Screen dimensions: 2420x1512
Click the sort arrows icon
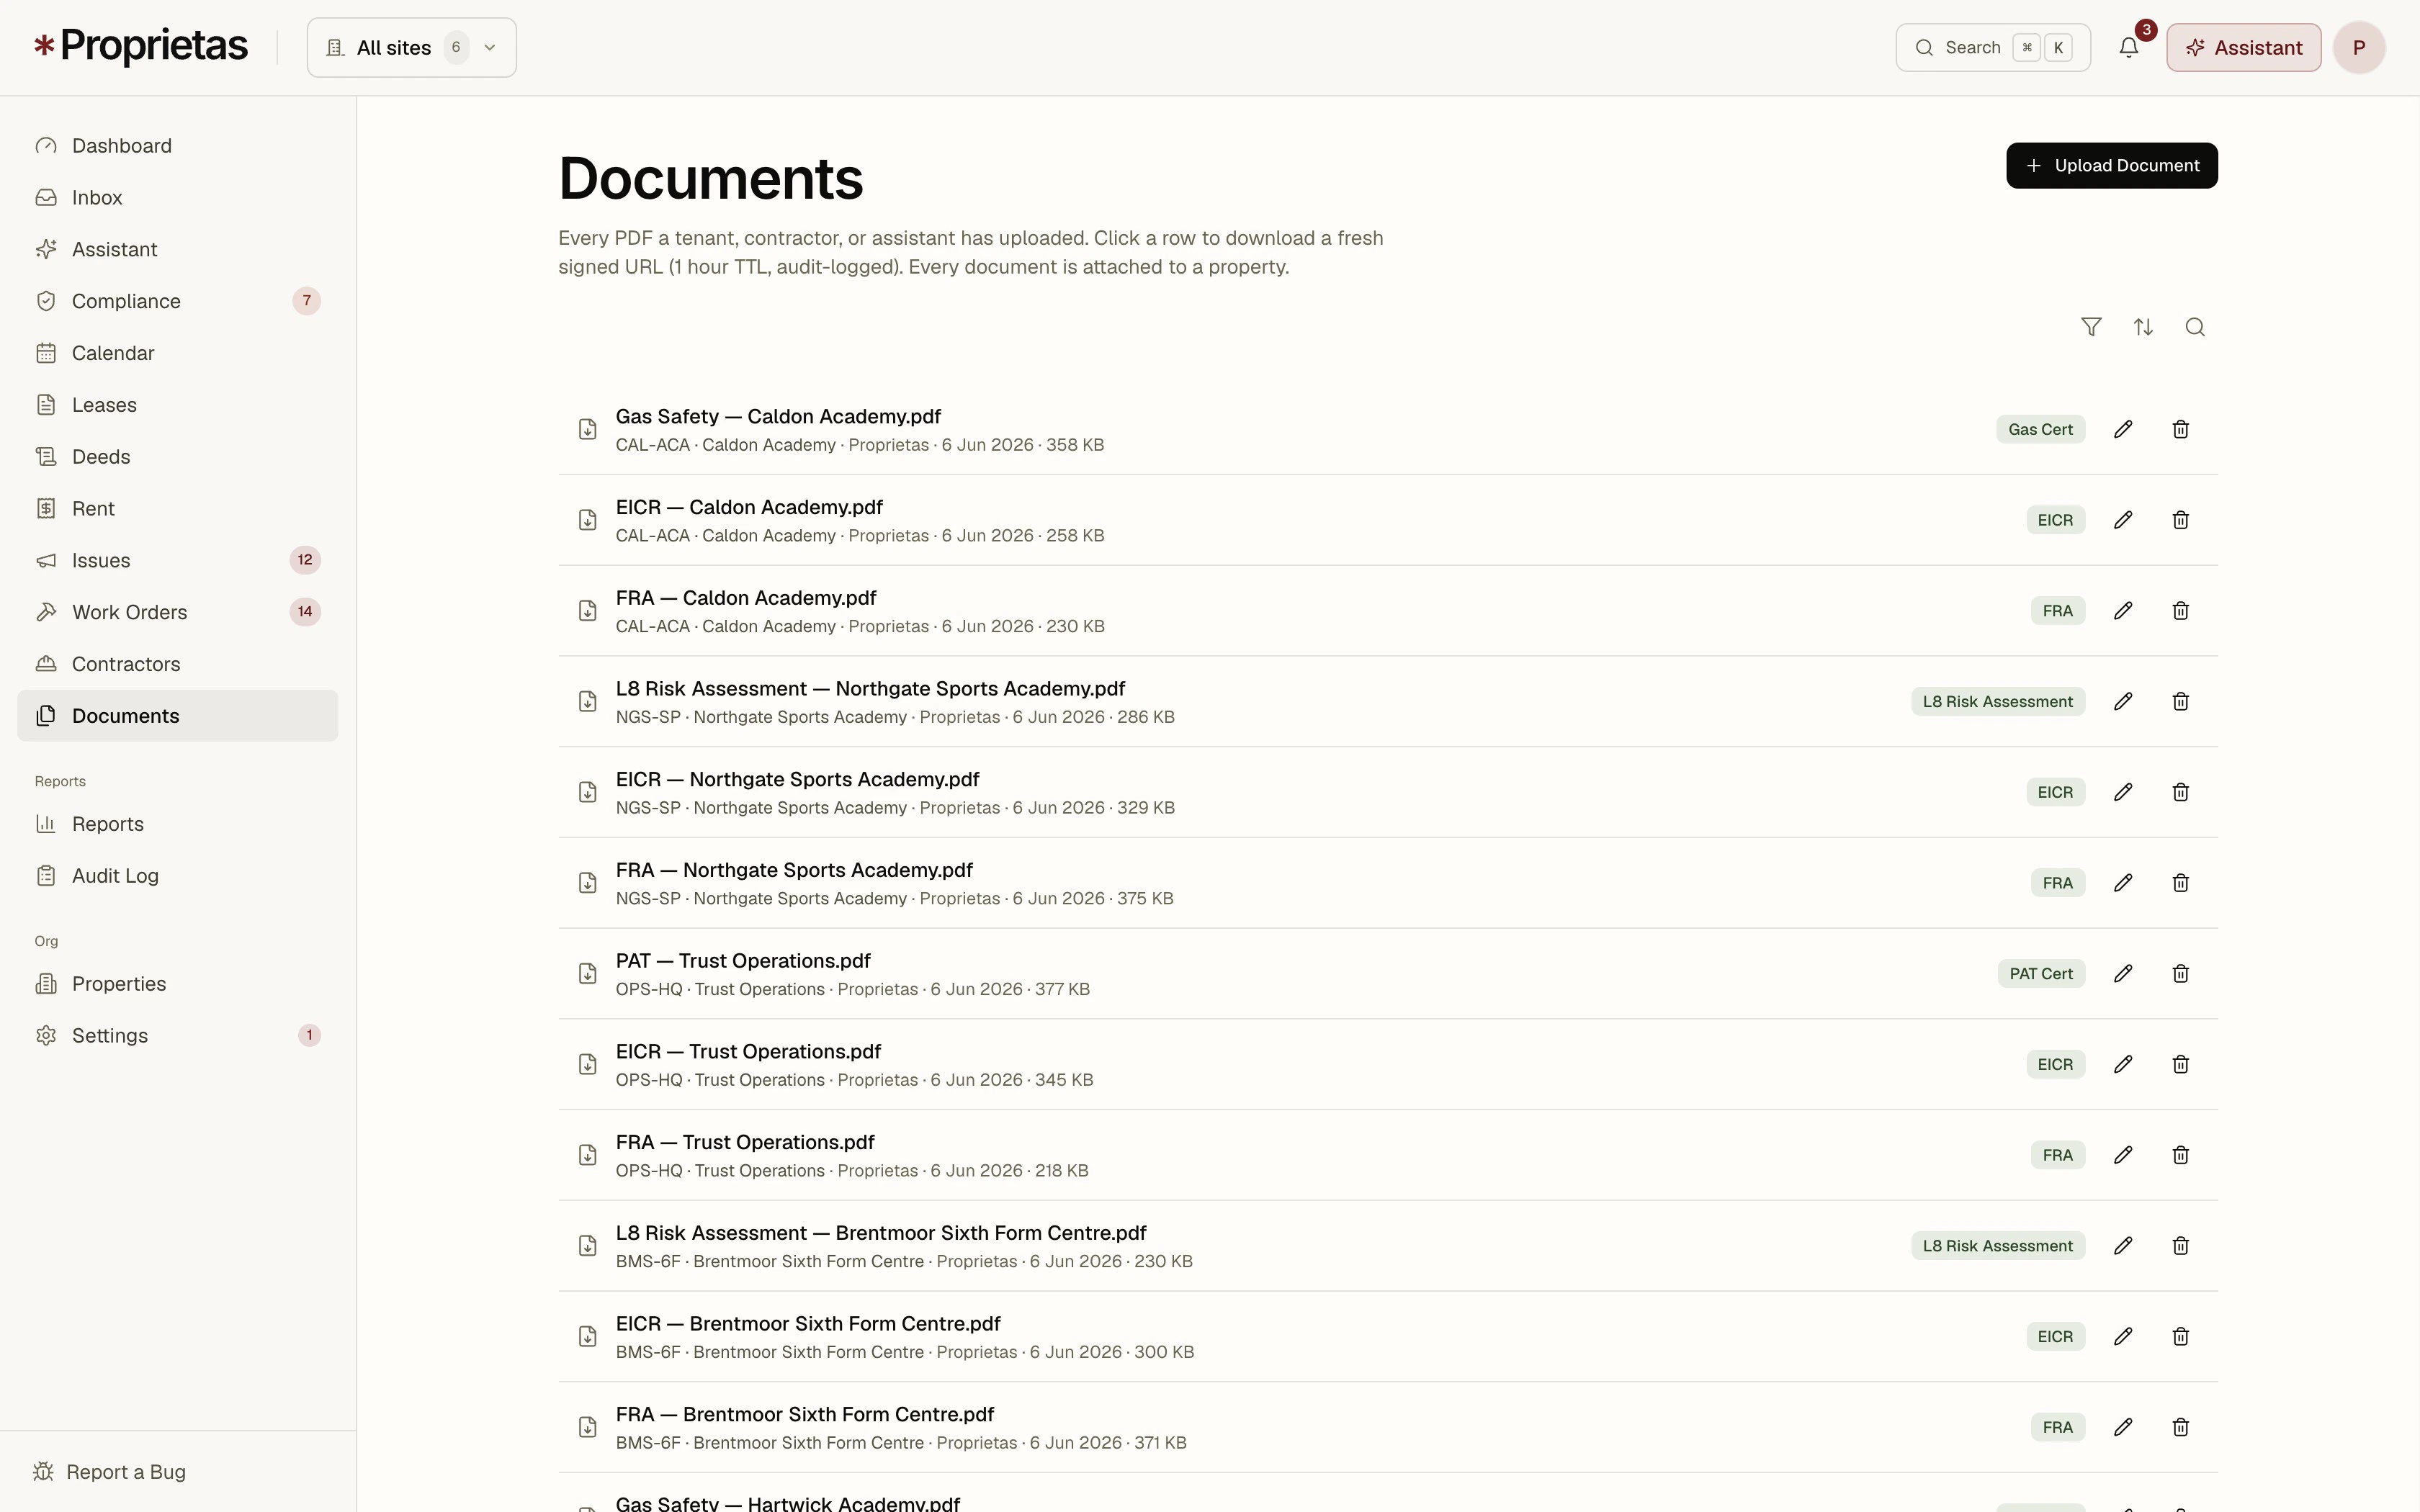pyautogui.click(x=2143, y=327)
